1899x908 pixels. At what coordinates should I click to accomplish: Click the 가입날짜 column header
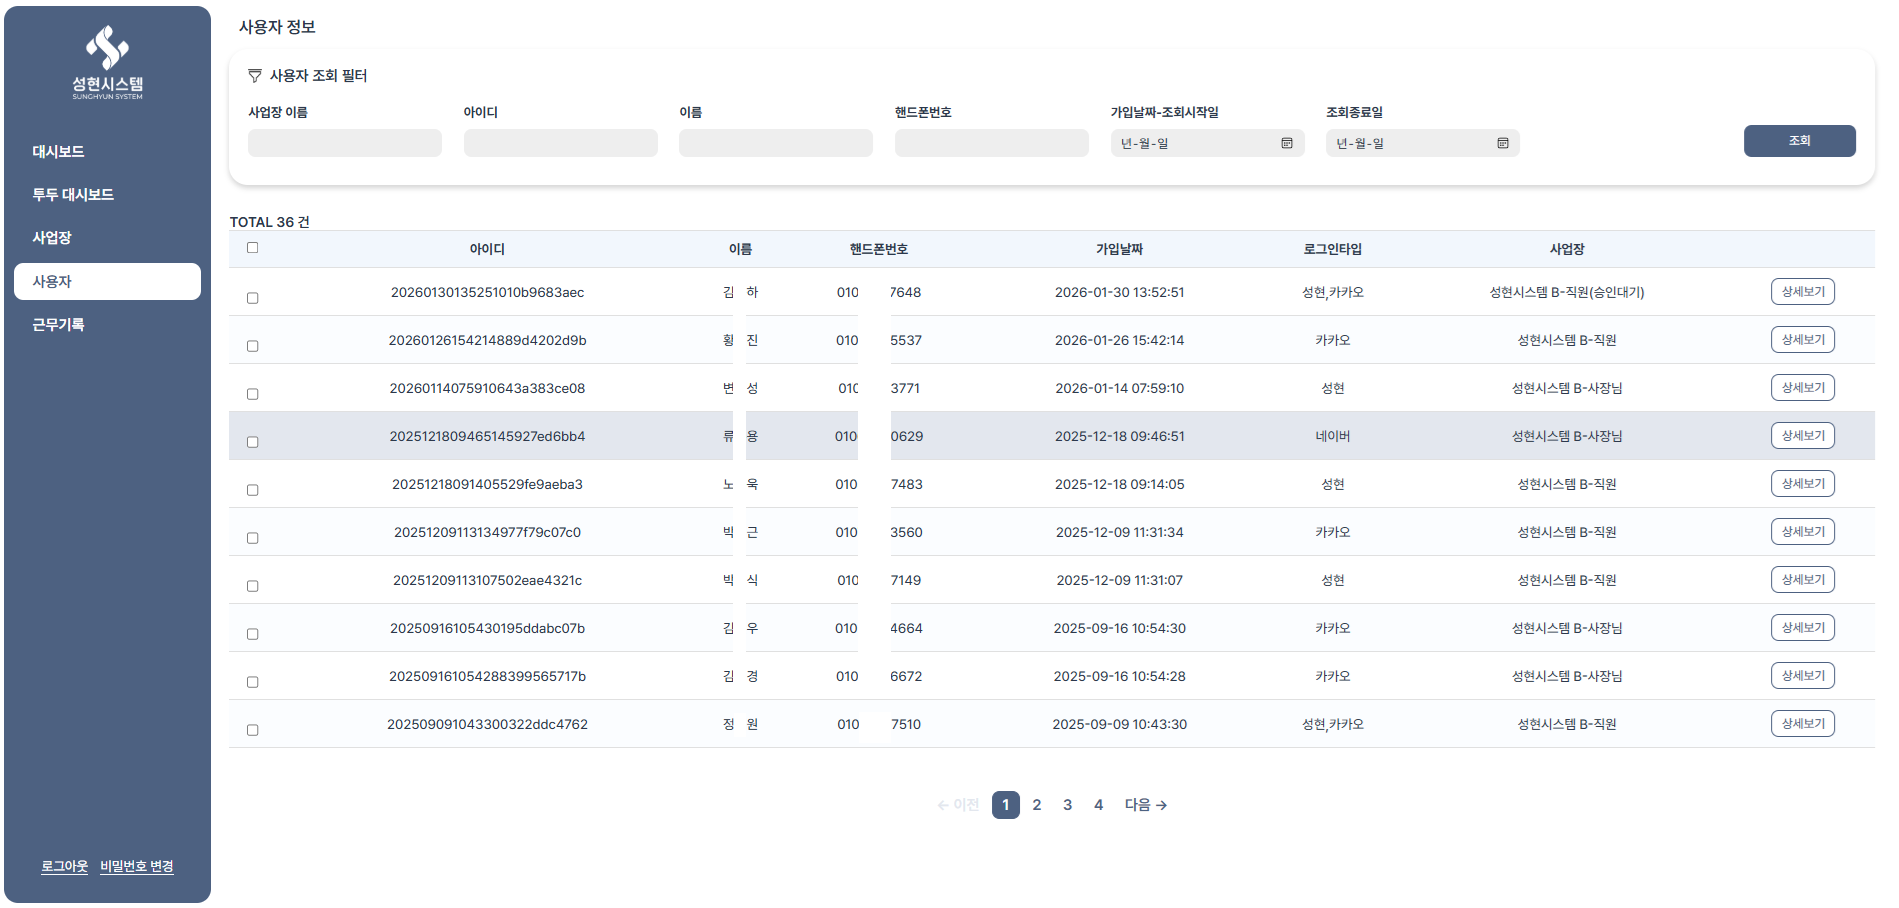(x=1119, y=249)
